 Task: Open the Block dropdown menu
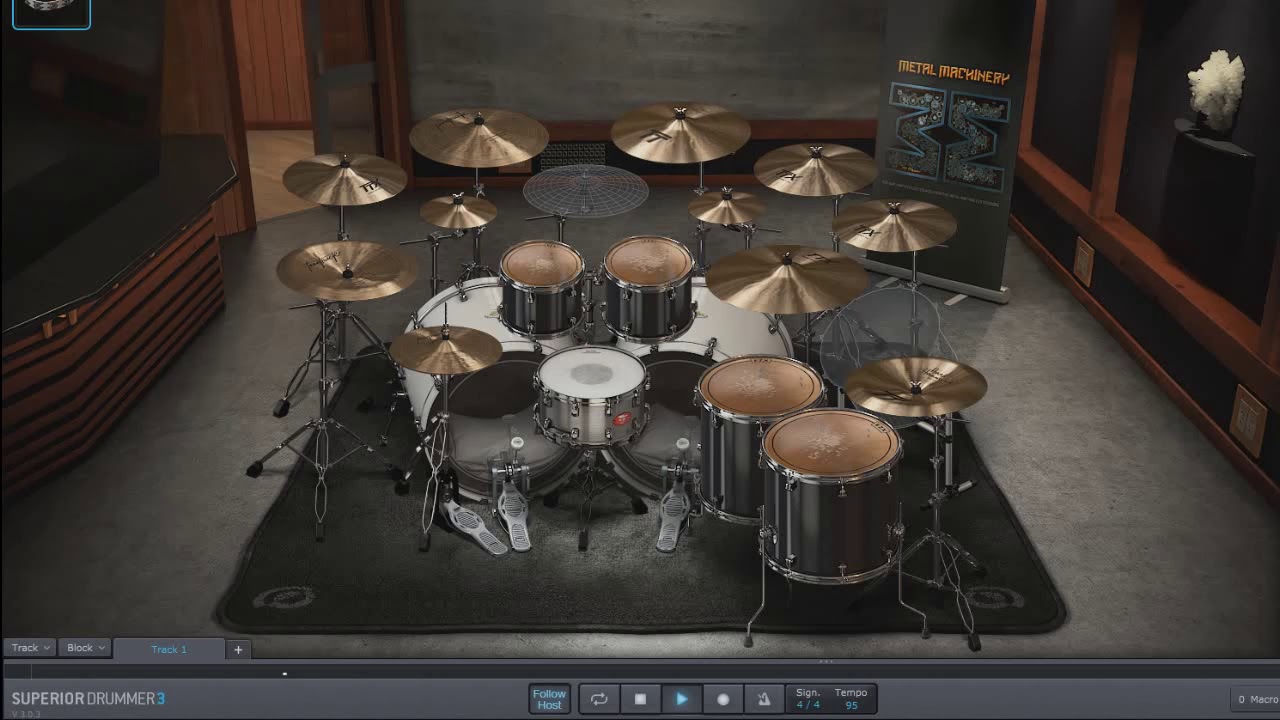pos(85,648)
